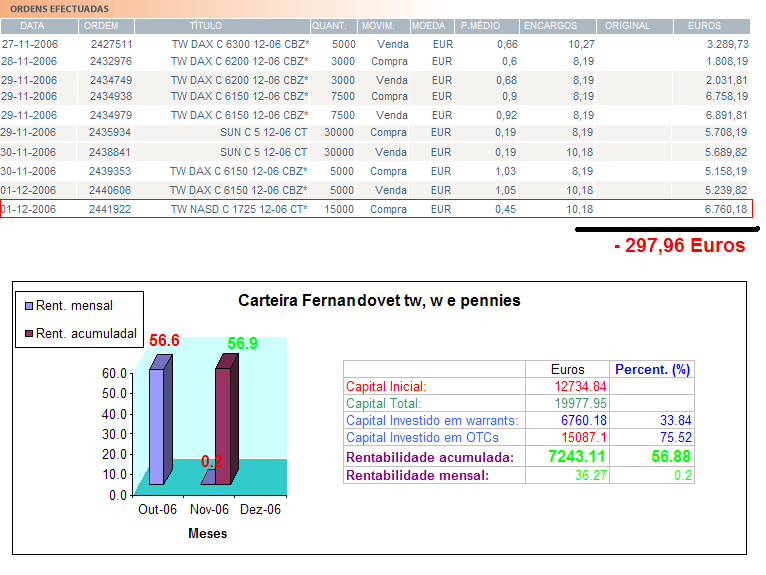Click euros value 6.760,18 in orders table

click(726, 209)
